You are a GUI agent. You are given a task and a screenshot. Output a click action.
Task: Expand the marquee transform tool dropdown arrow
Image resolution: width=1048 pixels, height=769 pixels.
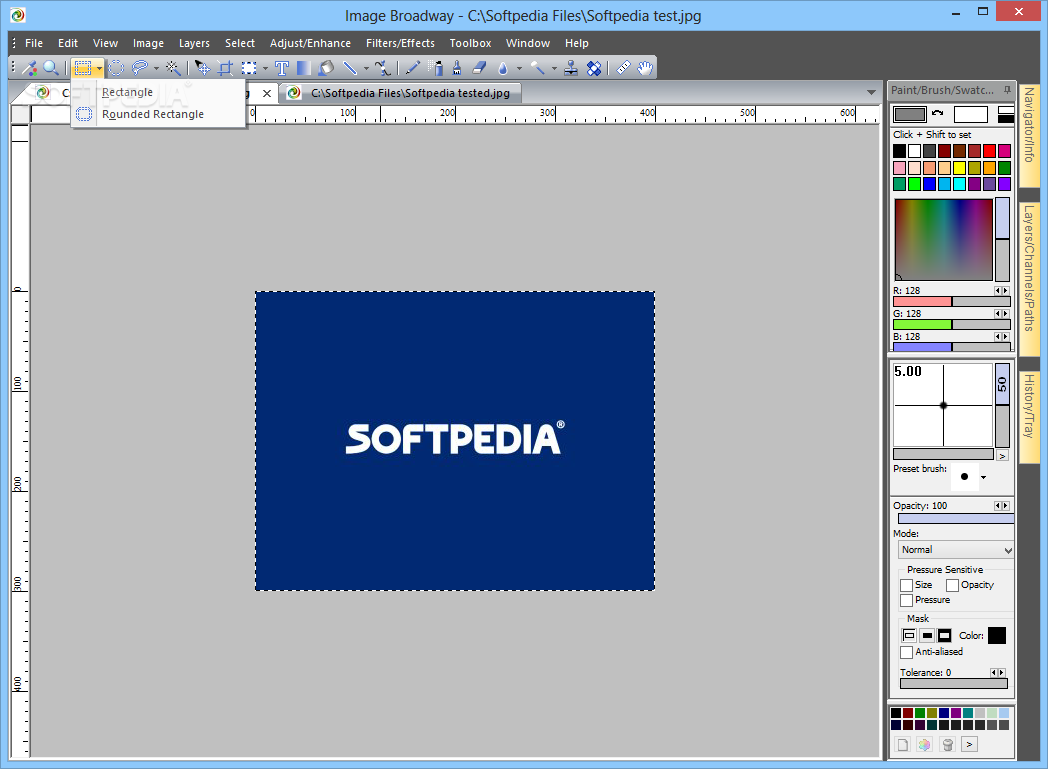pyautogui.click(x=265, y=68)
